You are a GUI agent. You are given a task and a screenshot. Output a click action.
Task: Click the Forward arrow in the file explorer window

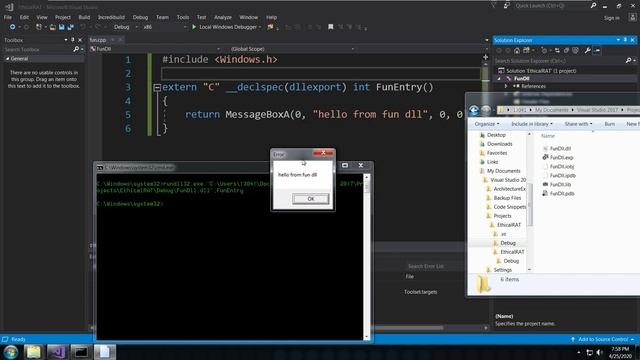tap(486, 110)
